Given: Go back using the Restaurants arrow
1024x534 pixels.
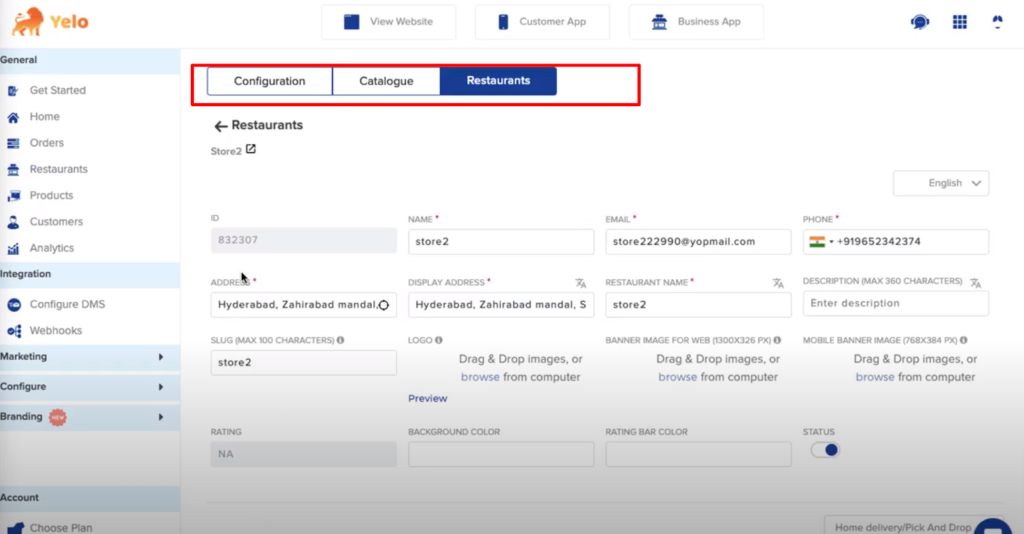Looking at the screenshot, I should (x=221, y=126).
